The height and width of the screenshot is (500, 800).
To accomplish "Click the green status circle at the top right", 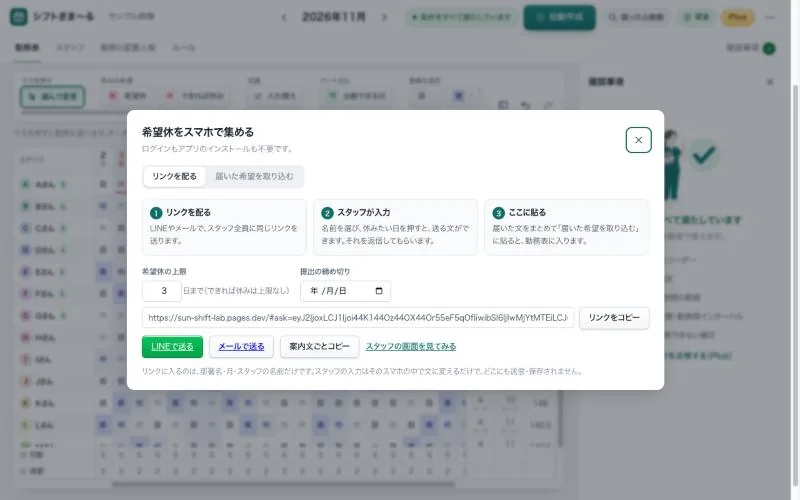I will pos(769,48).
